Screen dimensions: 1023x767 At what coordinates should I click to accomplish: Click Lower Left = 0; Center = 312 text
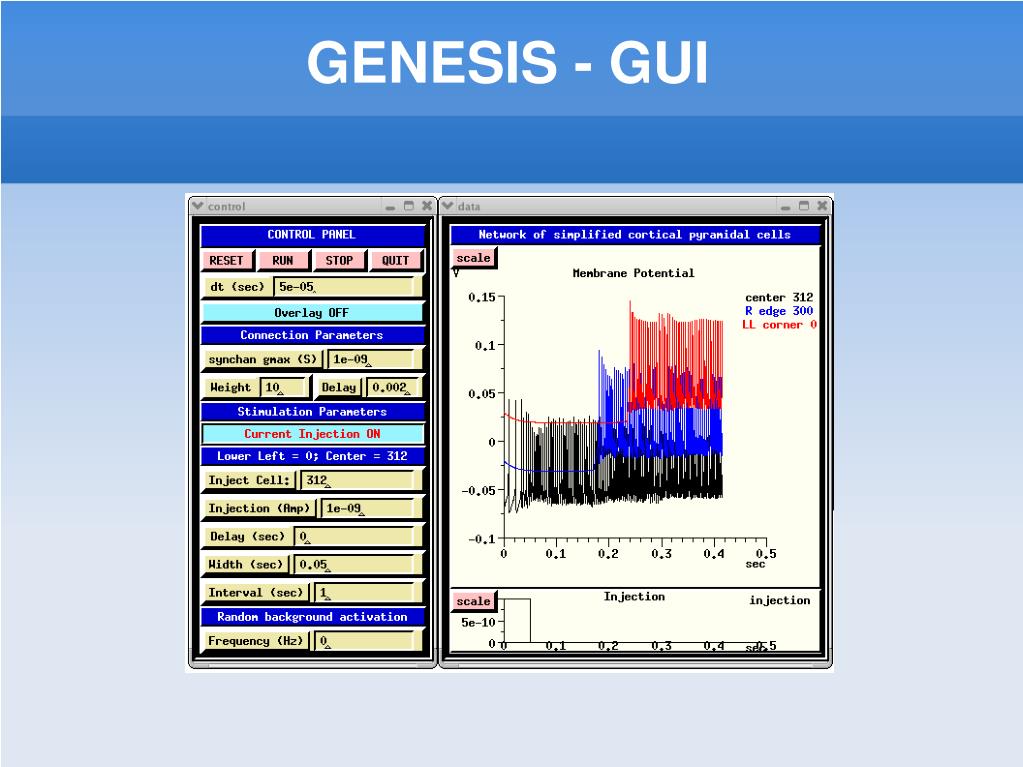[x=312, y=456]
